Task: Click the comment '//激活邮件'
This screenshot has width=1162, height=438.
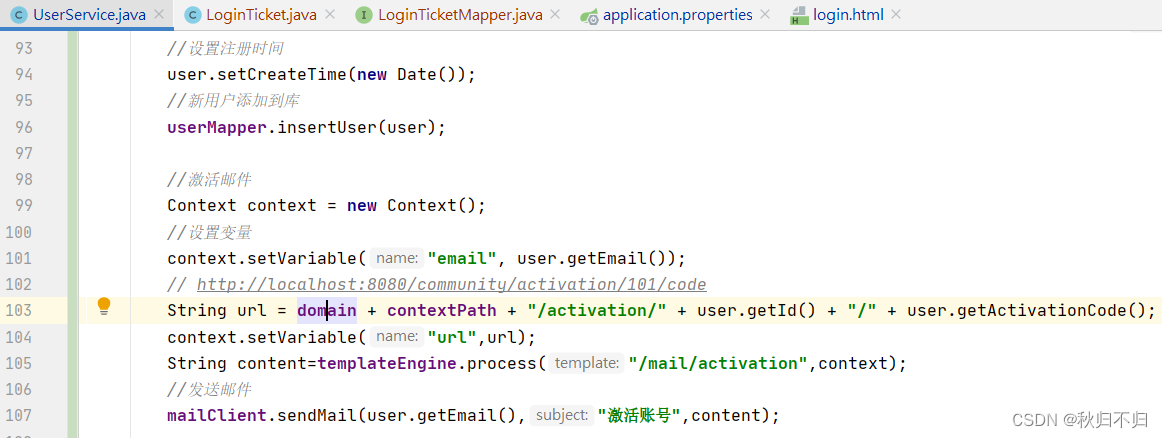Action: click(x=209, y=179)
